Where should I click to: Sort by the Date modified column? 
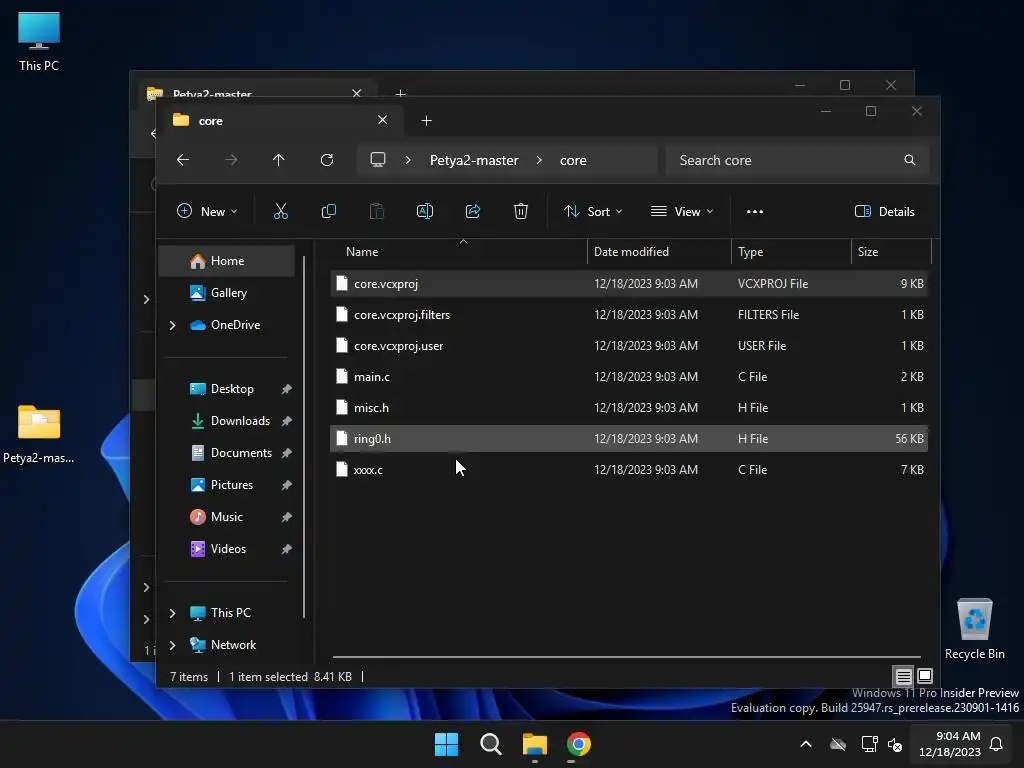pyautogui.click(x=659, y=251)
